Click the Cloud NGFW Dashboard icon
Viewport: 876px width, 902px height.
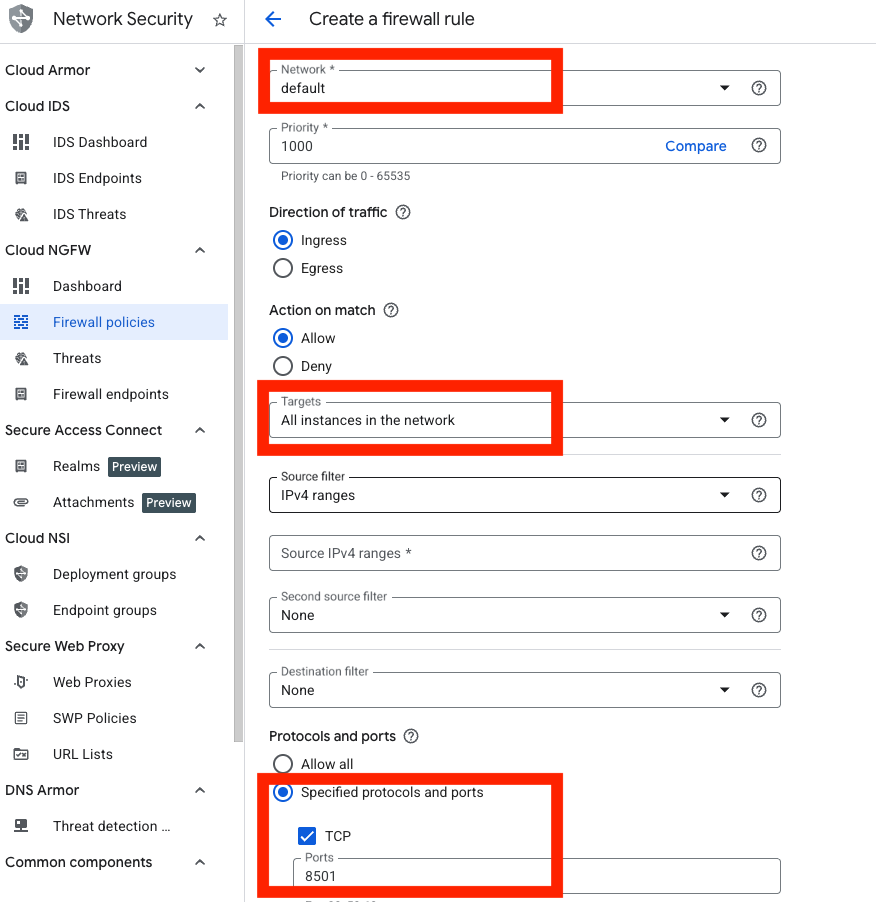point(21,286)
